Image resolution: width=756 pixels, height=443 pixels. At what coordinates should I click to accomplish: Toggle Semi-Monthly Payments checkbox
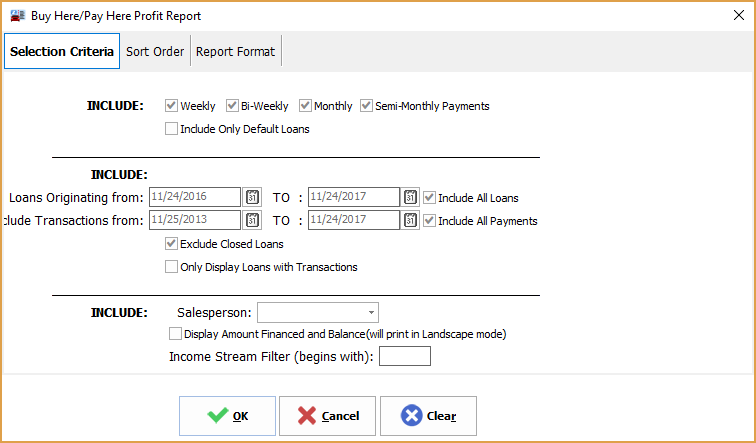click(x=366, y=106)
